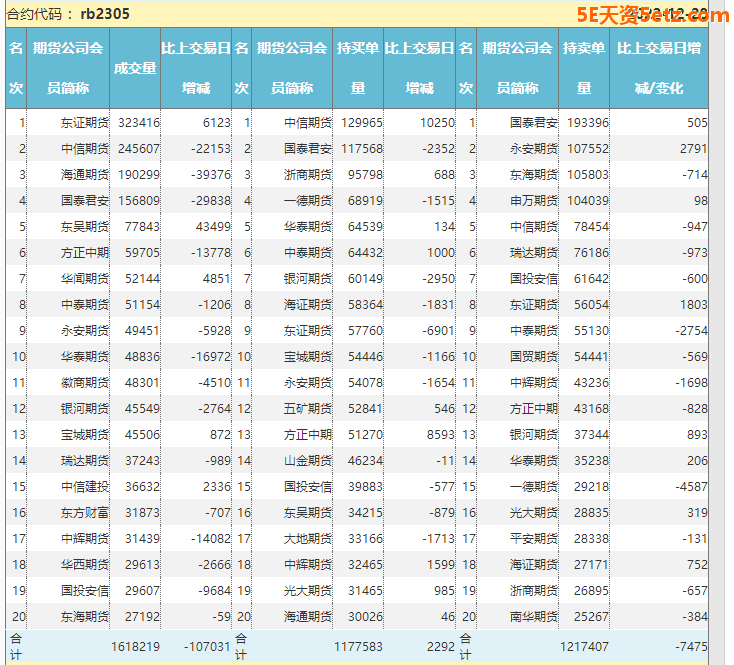The height and width of the screenshot is (665, 734).
Task: Click short change value -4587
Action: 691,487
